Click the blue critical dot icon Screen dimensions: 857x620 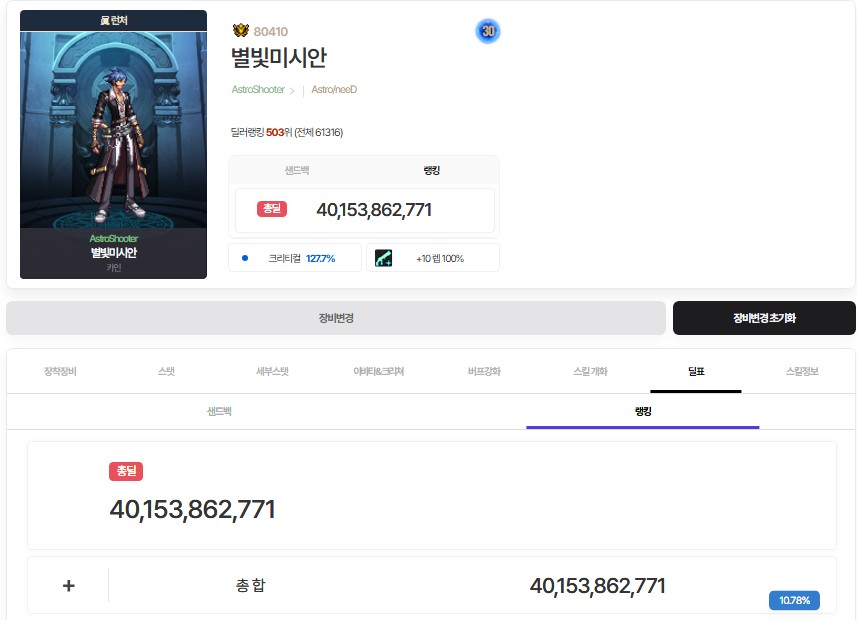[x=245, y=258]
